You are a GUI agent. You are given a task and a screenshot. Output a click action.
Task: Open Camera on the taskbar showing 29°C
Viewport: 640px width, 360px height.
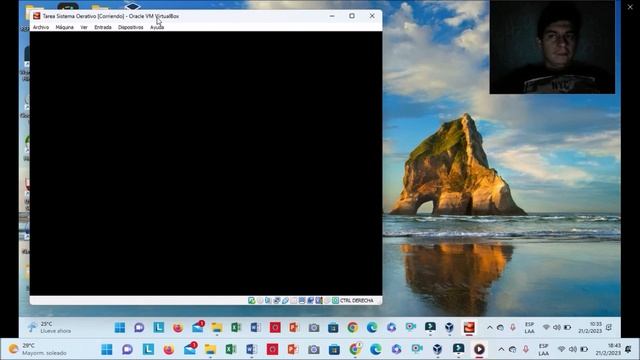(x=313, y=349)
